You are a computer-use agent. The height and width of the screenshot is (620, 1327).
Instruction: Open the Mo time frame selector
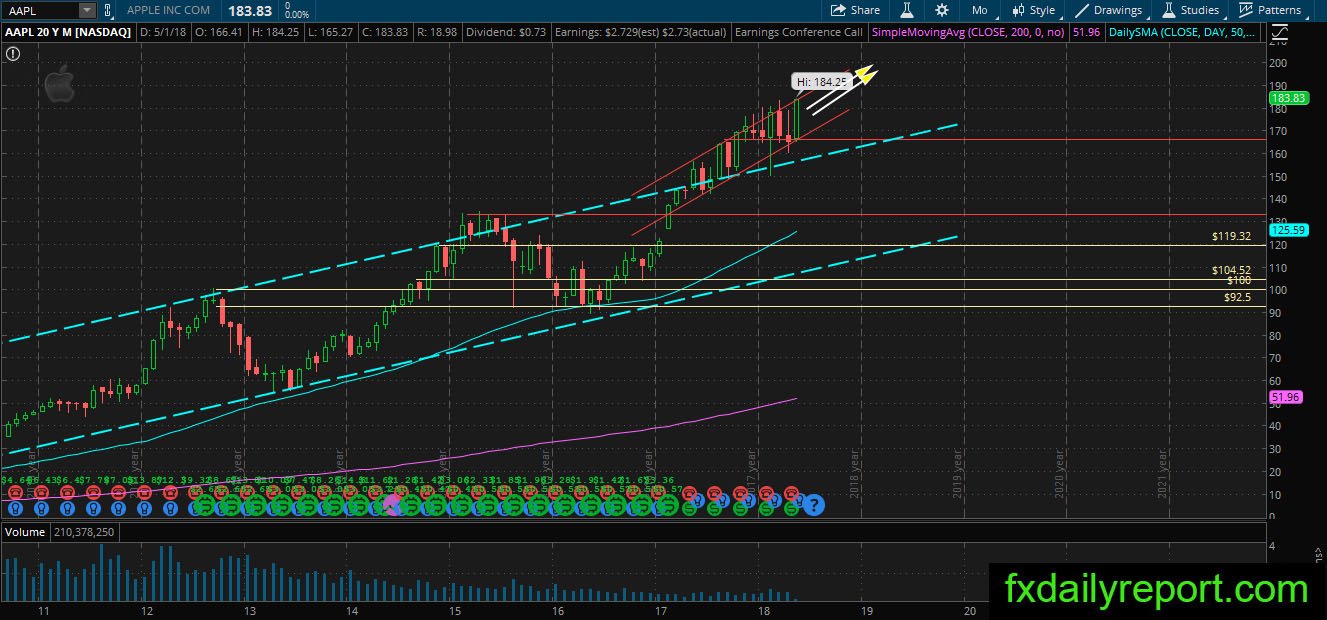(980, 10)
